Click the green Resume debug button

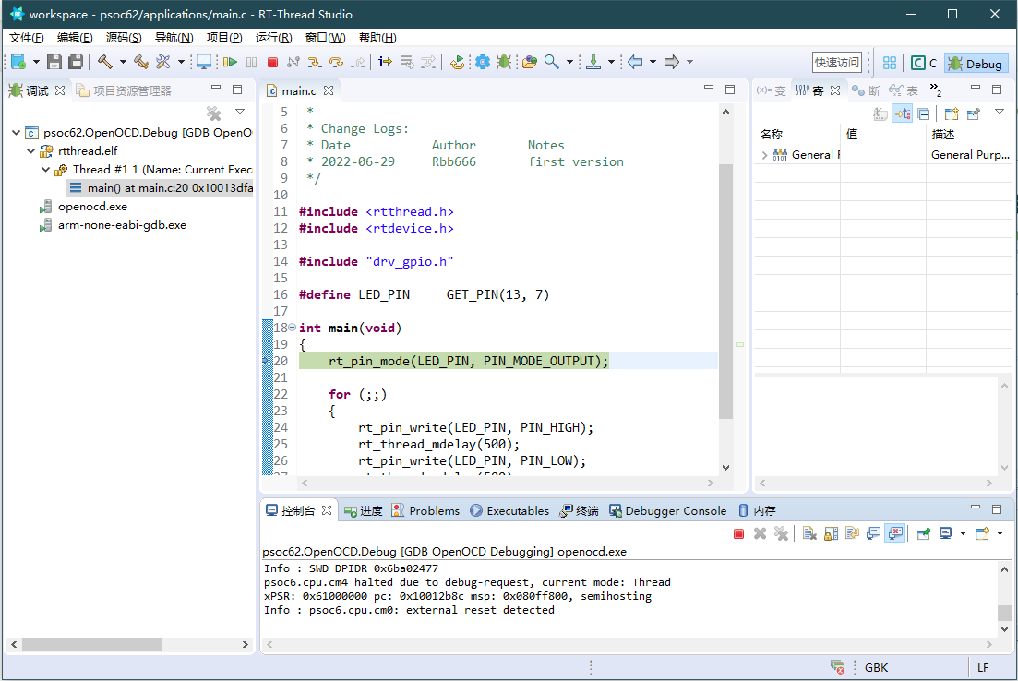230,62
